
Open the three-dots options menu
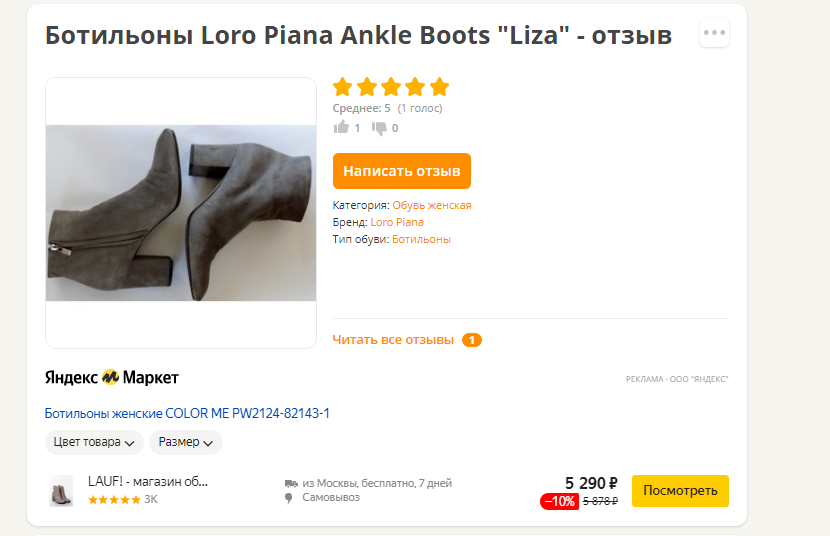pyautogui.click(x=714, y=33)
